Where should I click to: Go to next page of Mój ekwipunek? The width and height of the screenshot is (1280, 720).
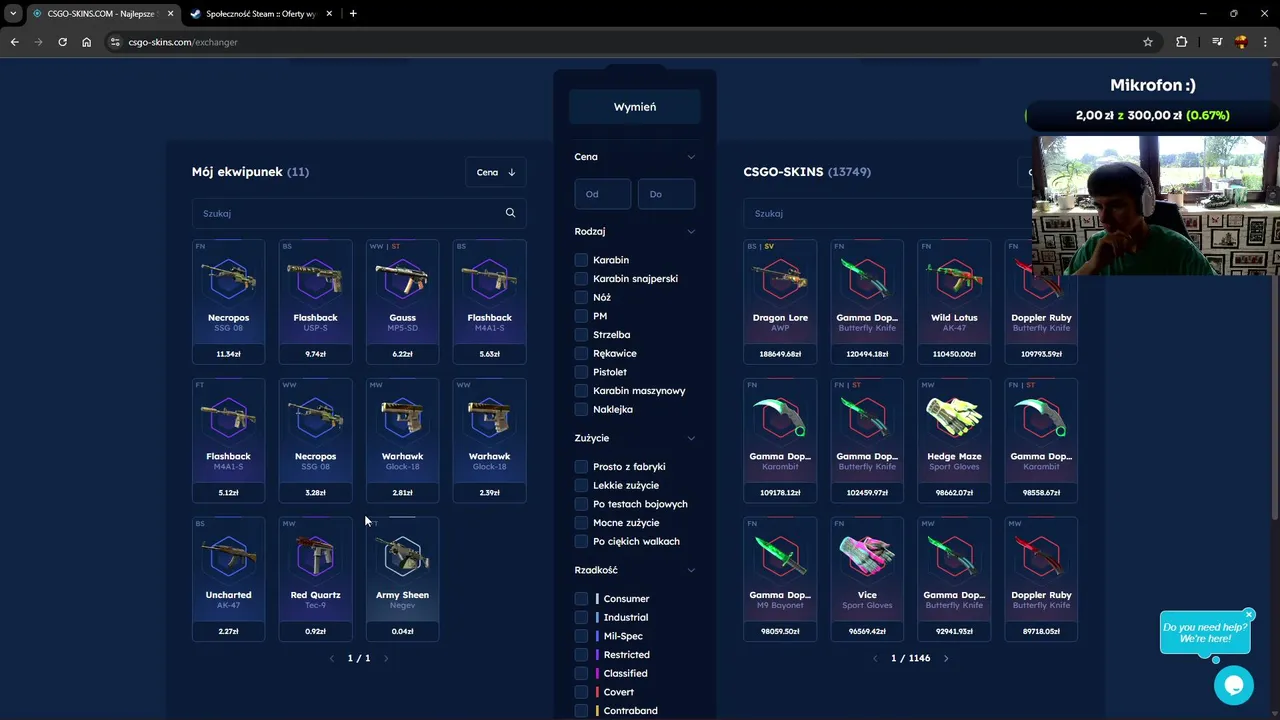386,658
